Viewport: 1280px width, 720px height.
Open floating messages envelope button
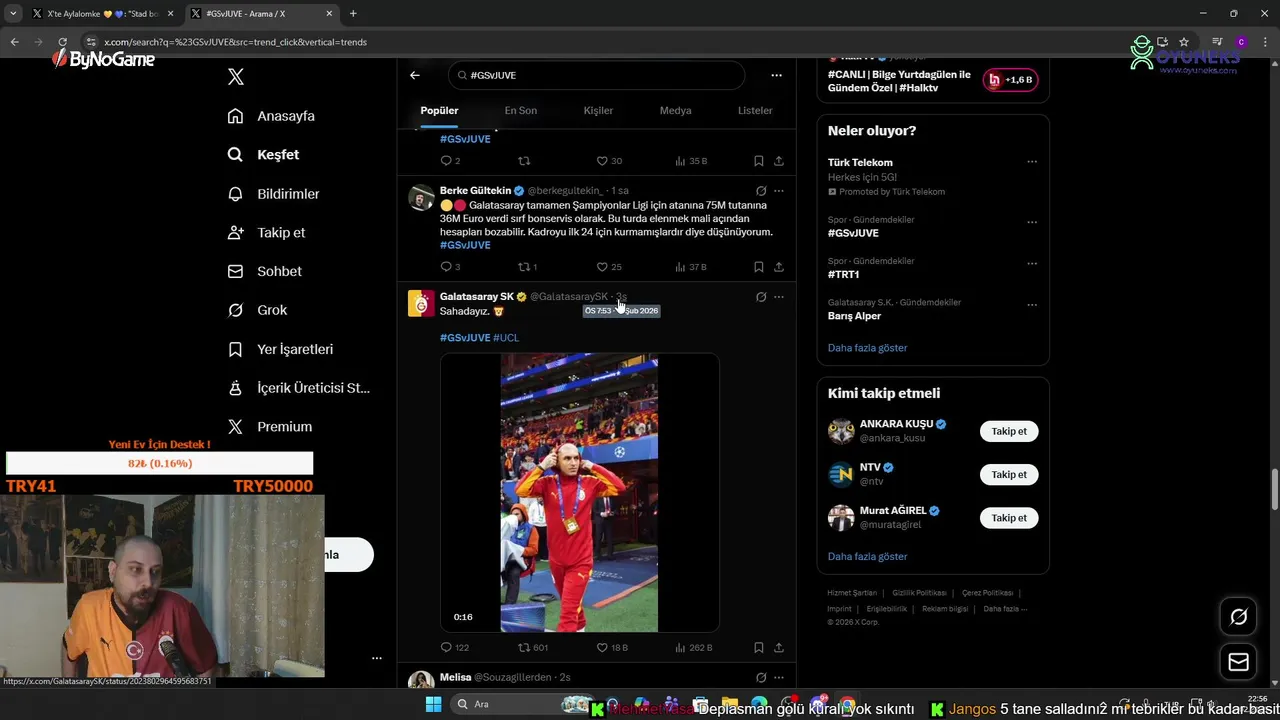(x=1238, y=662)
